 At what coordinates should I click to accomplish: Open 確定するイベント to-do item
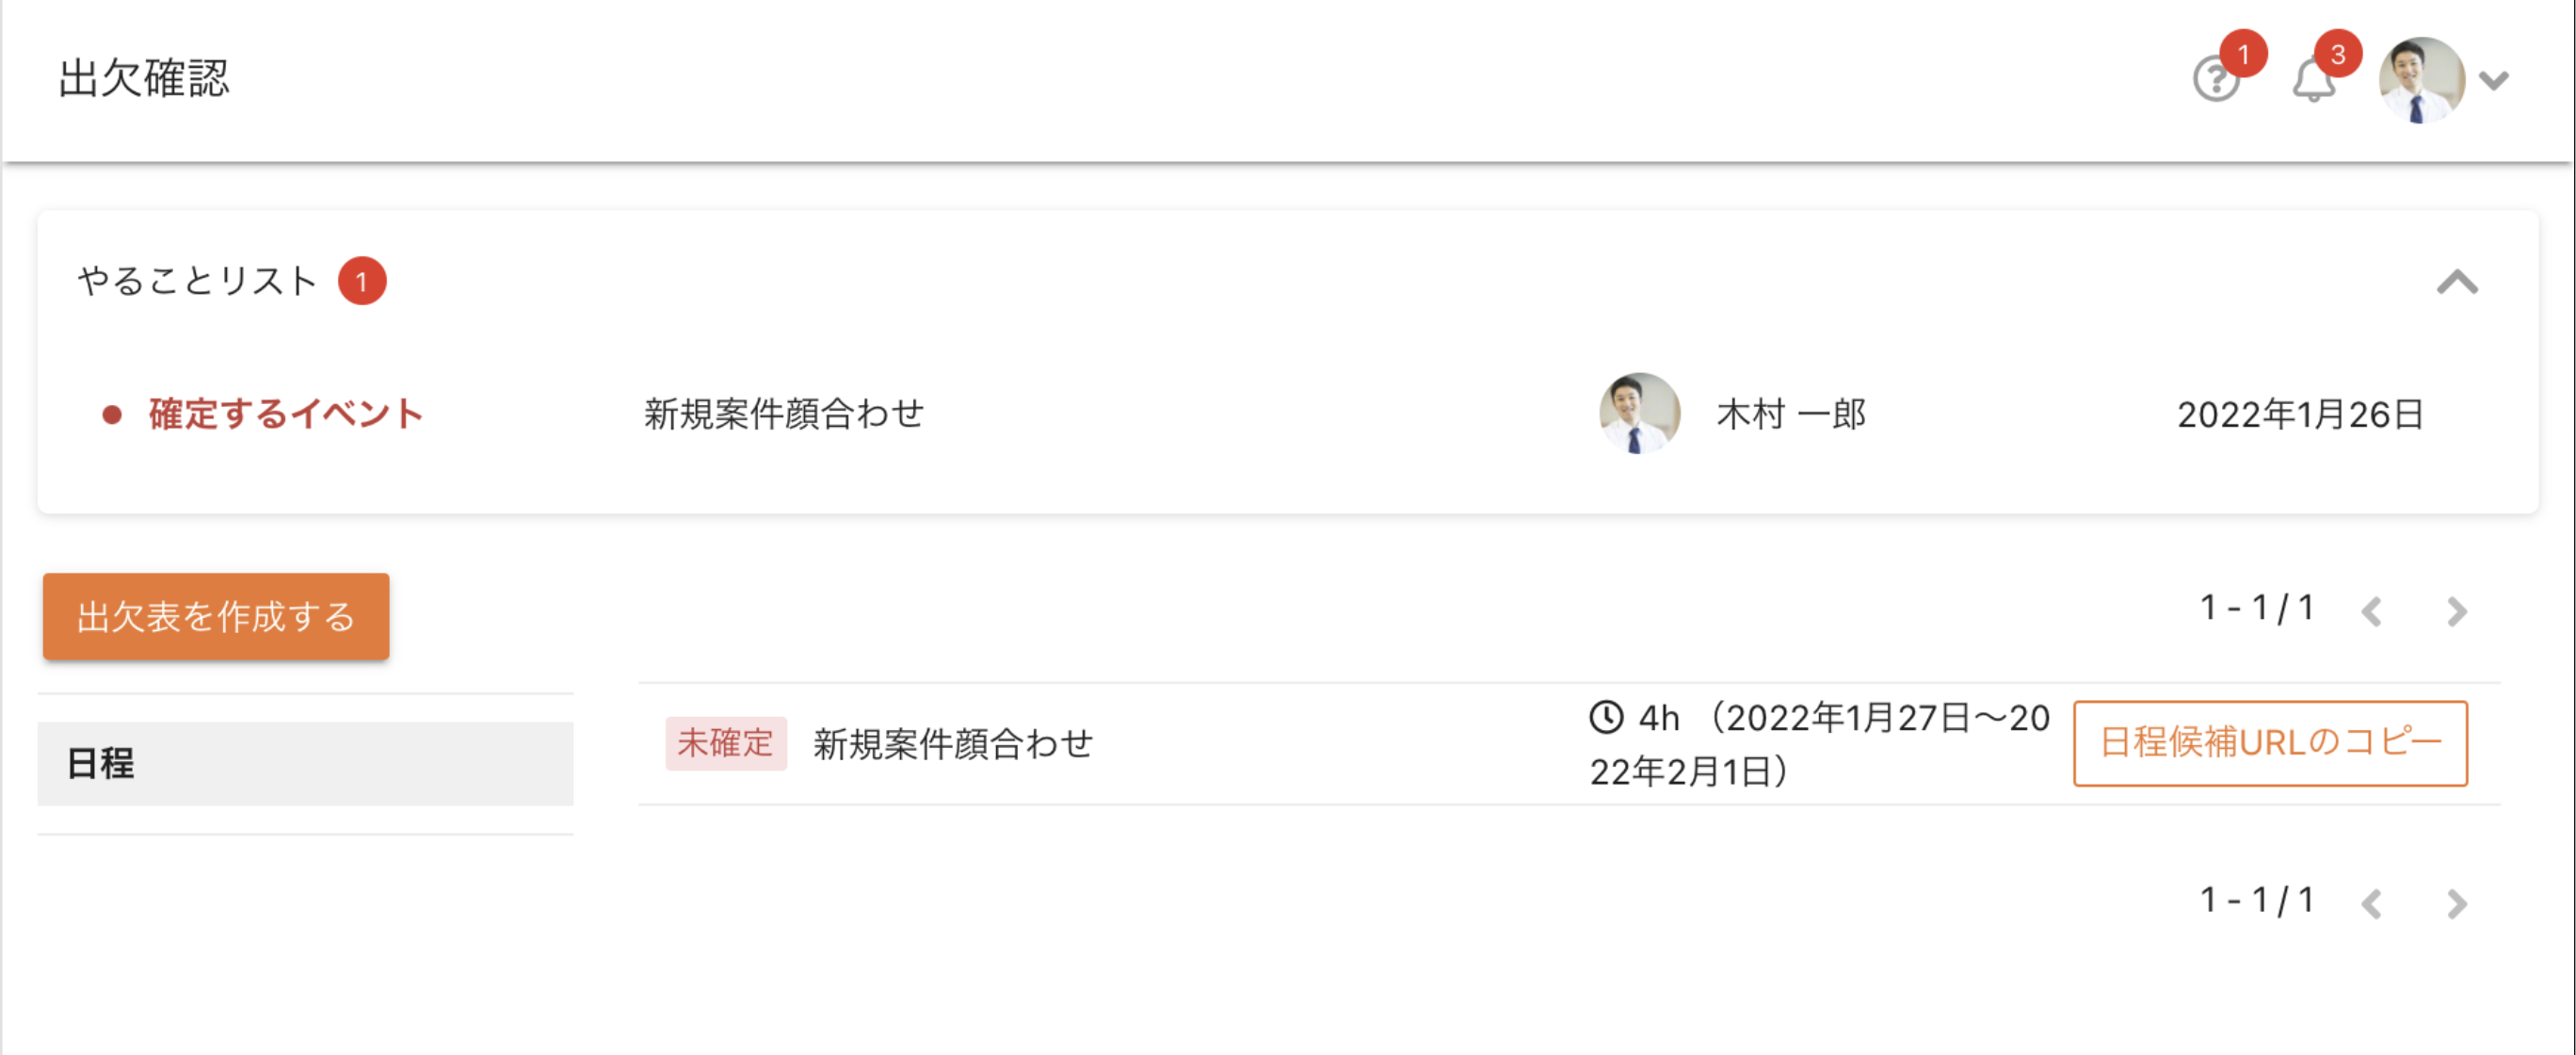click(286, 414)
